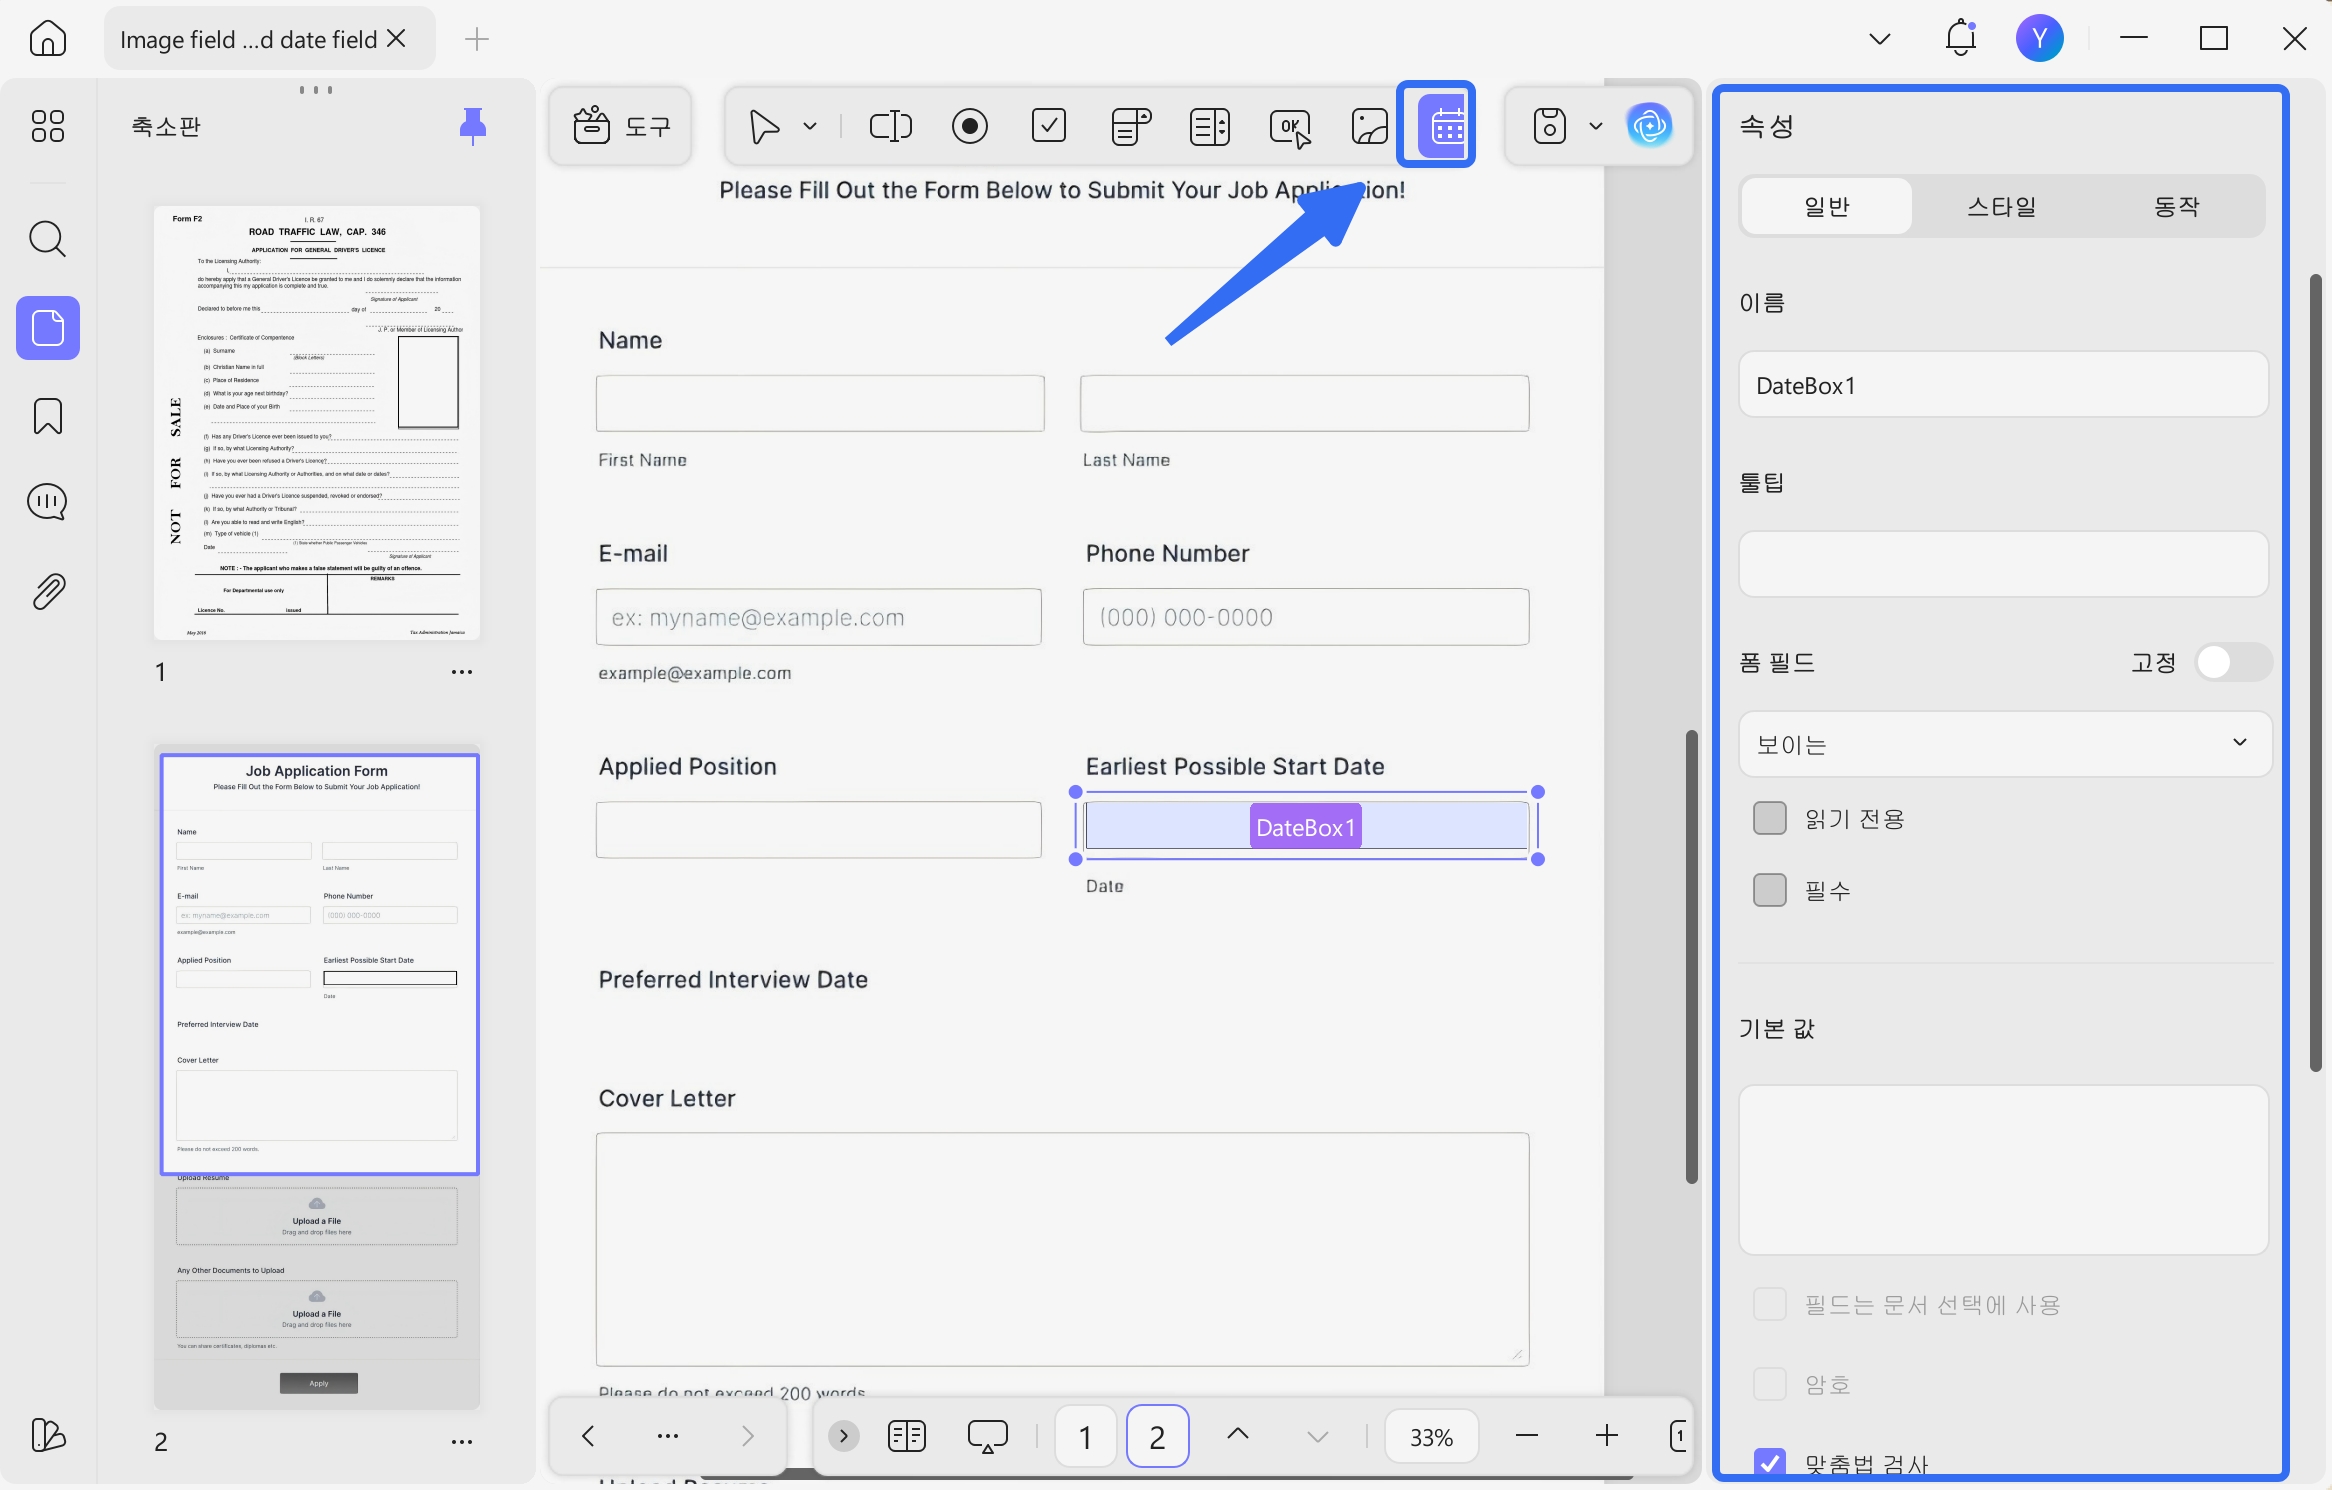Open the save options dropdown arrow
2332x1490 pixels.
pos(1596,126)
